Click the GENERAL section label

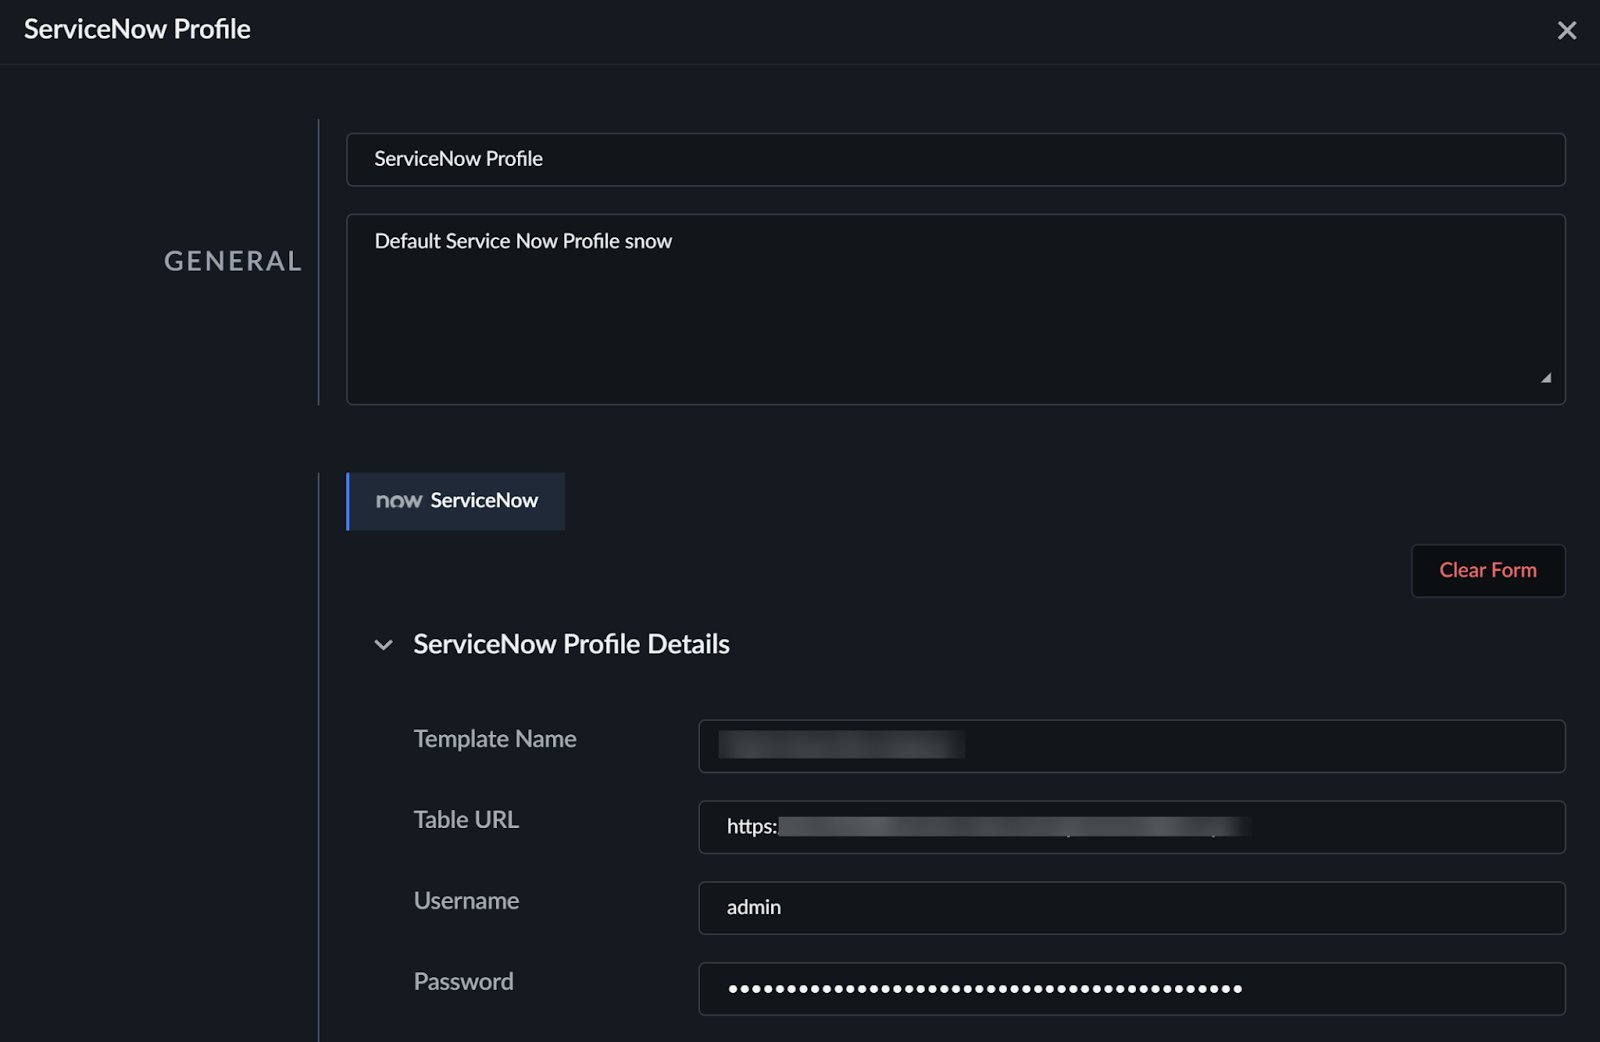pyautogui.click(x=233, y=261)
